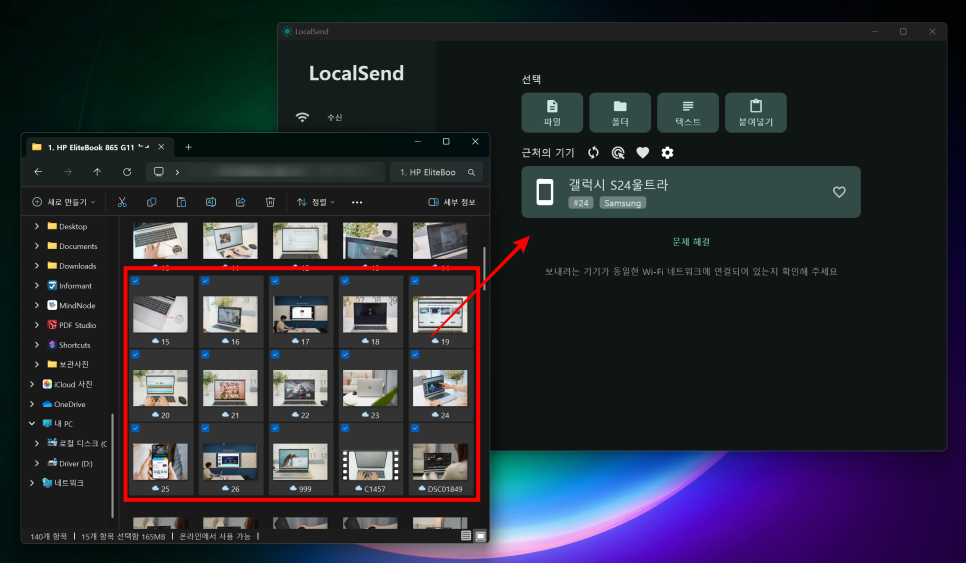Uncheck the checkbox on image 15

(x=136, y=281)
